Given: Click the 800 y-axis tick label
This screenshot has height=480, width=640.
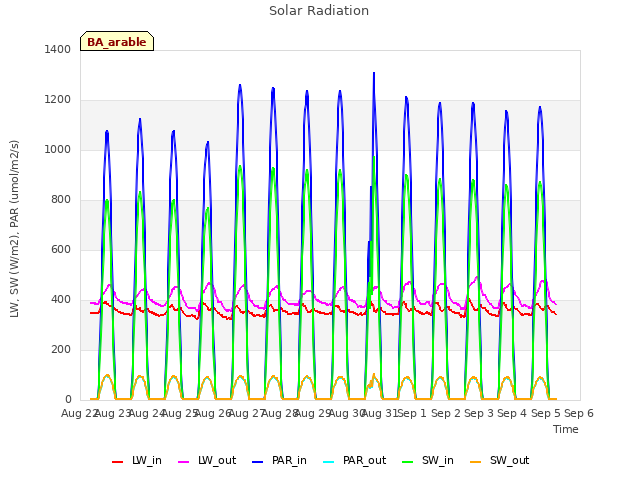Looking at the screenshot, I should tap(61, 200).
